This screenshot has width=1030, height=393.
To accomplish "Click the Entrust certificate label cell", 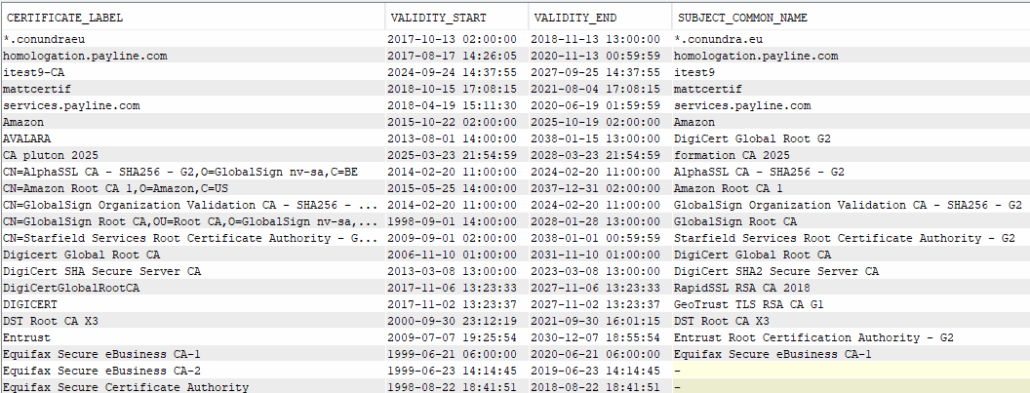I will pos(192,337).
